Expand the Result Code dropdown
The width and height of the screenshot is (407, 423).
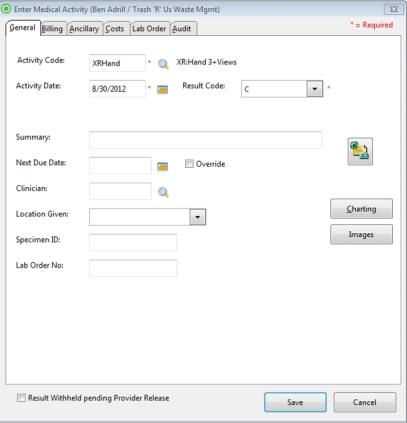point(315,89)
